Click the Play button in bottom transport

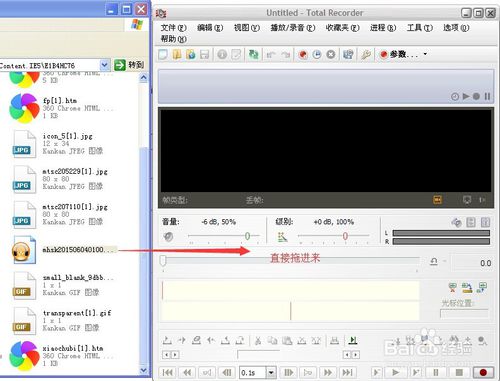396,372
